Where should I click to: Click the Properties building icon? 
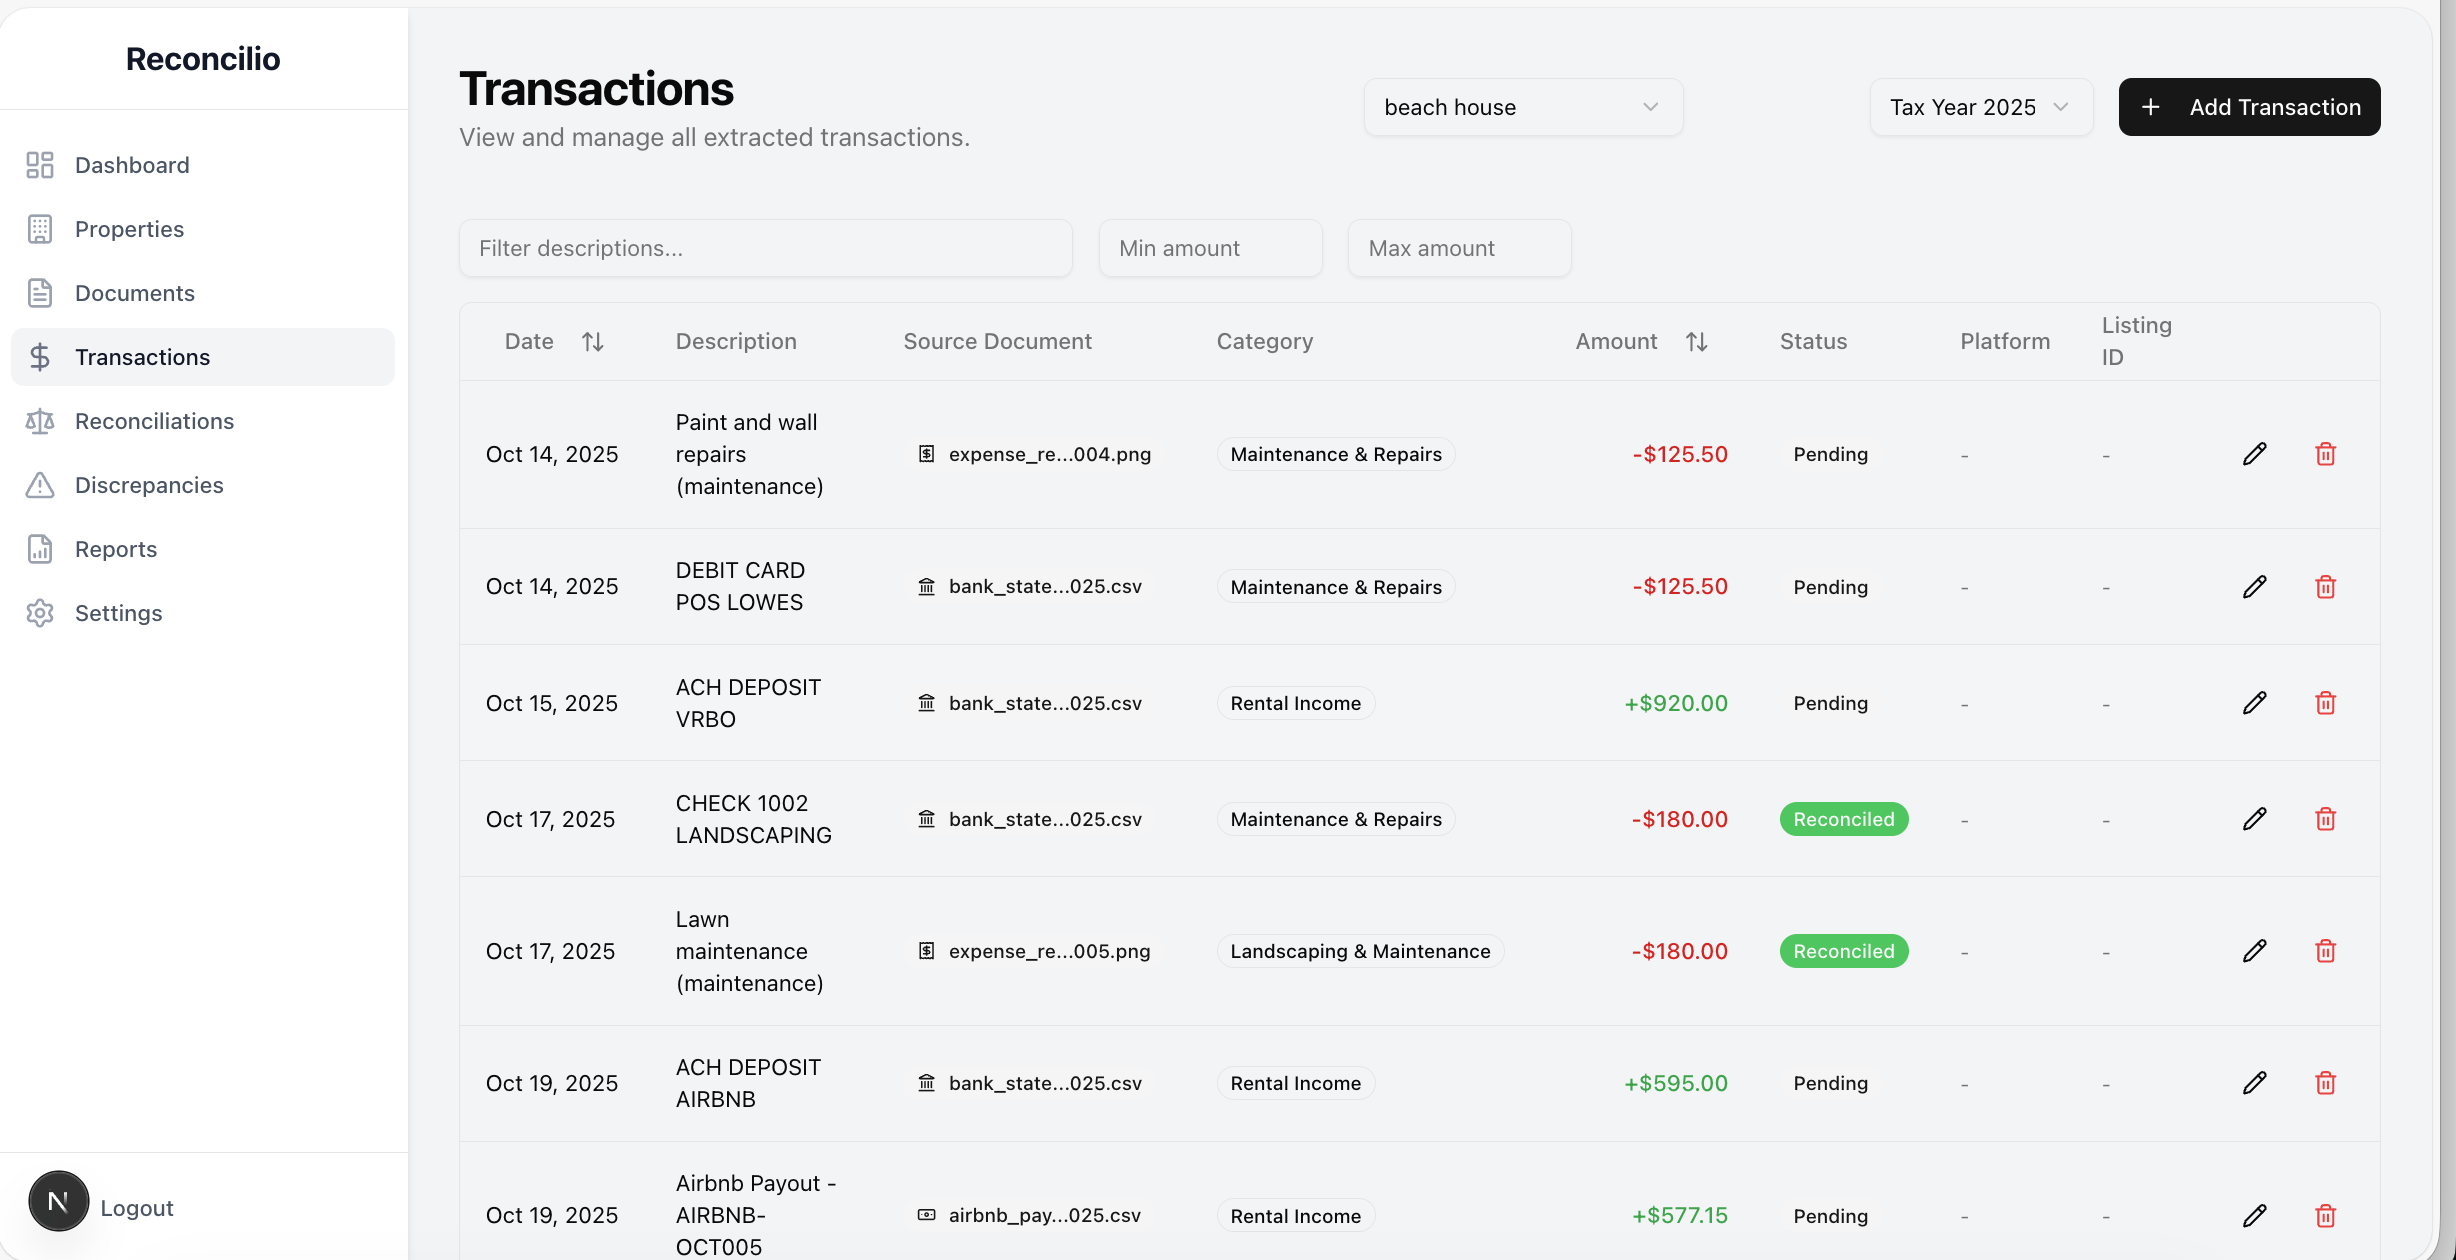click(x=40, y=229)
